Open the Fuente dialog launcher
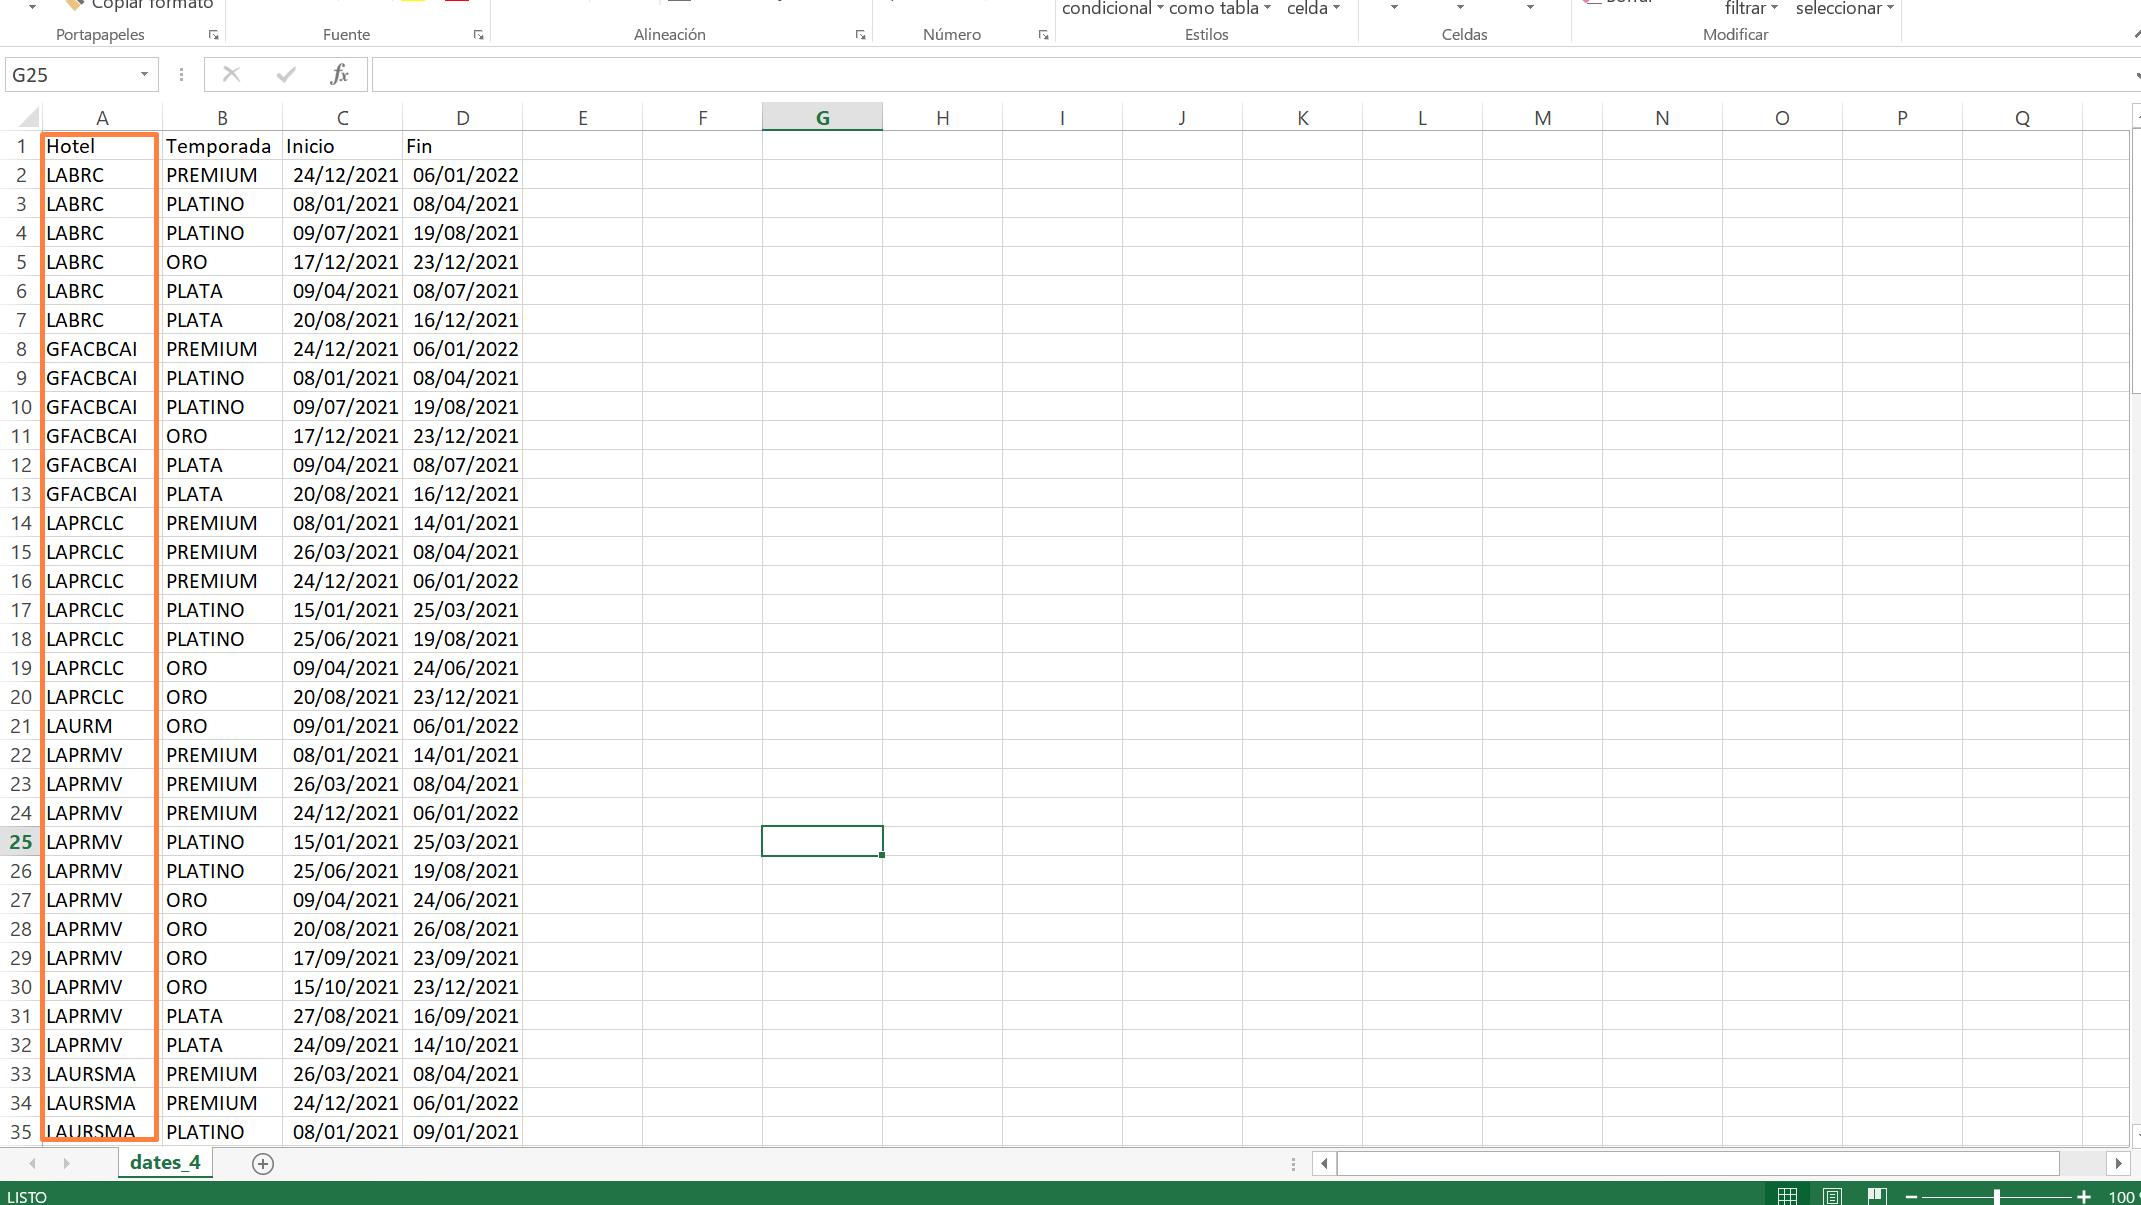The height and width of the screenshot is (1205, 2141). pyautogui.click(x=478, y=35)
